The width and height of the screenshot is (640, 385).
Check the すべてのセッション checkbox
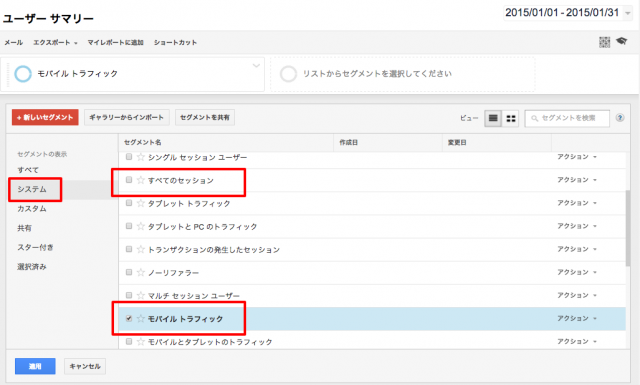[129, 180]
